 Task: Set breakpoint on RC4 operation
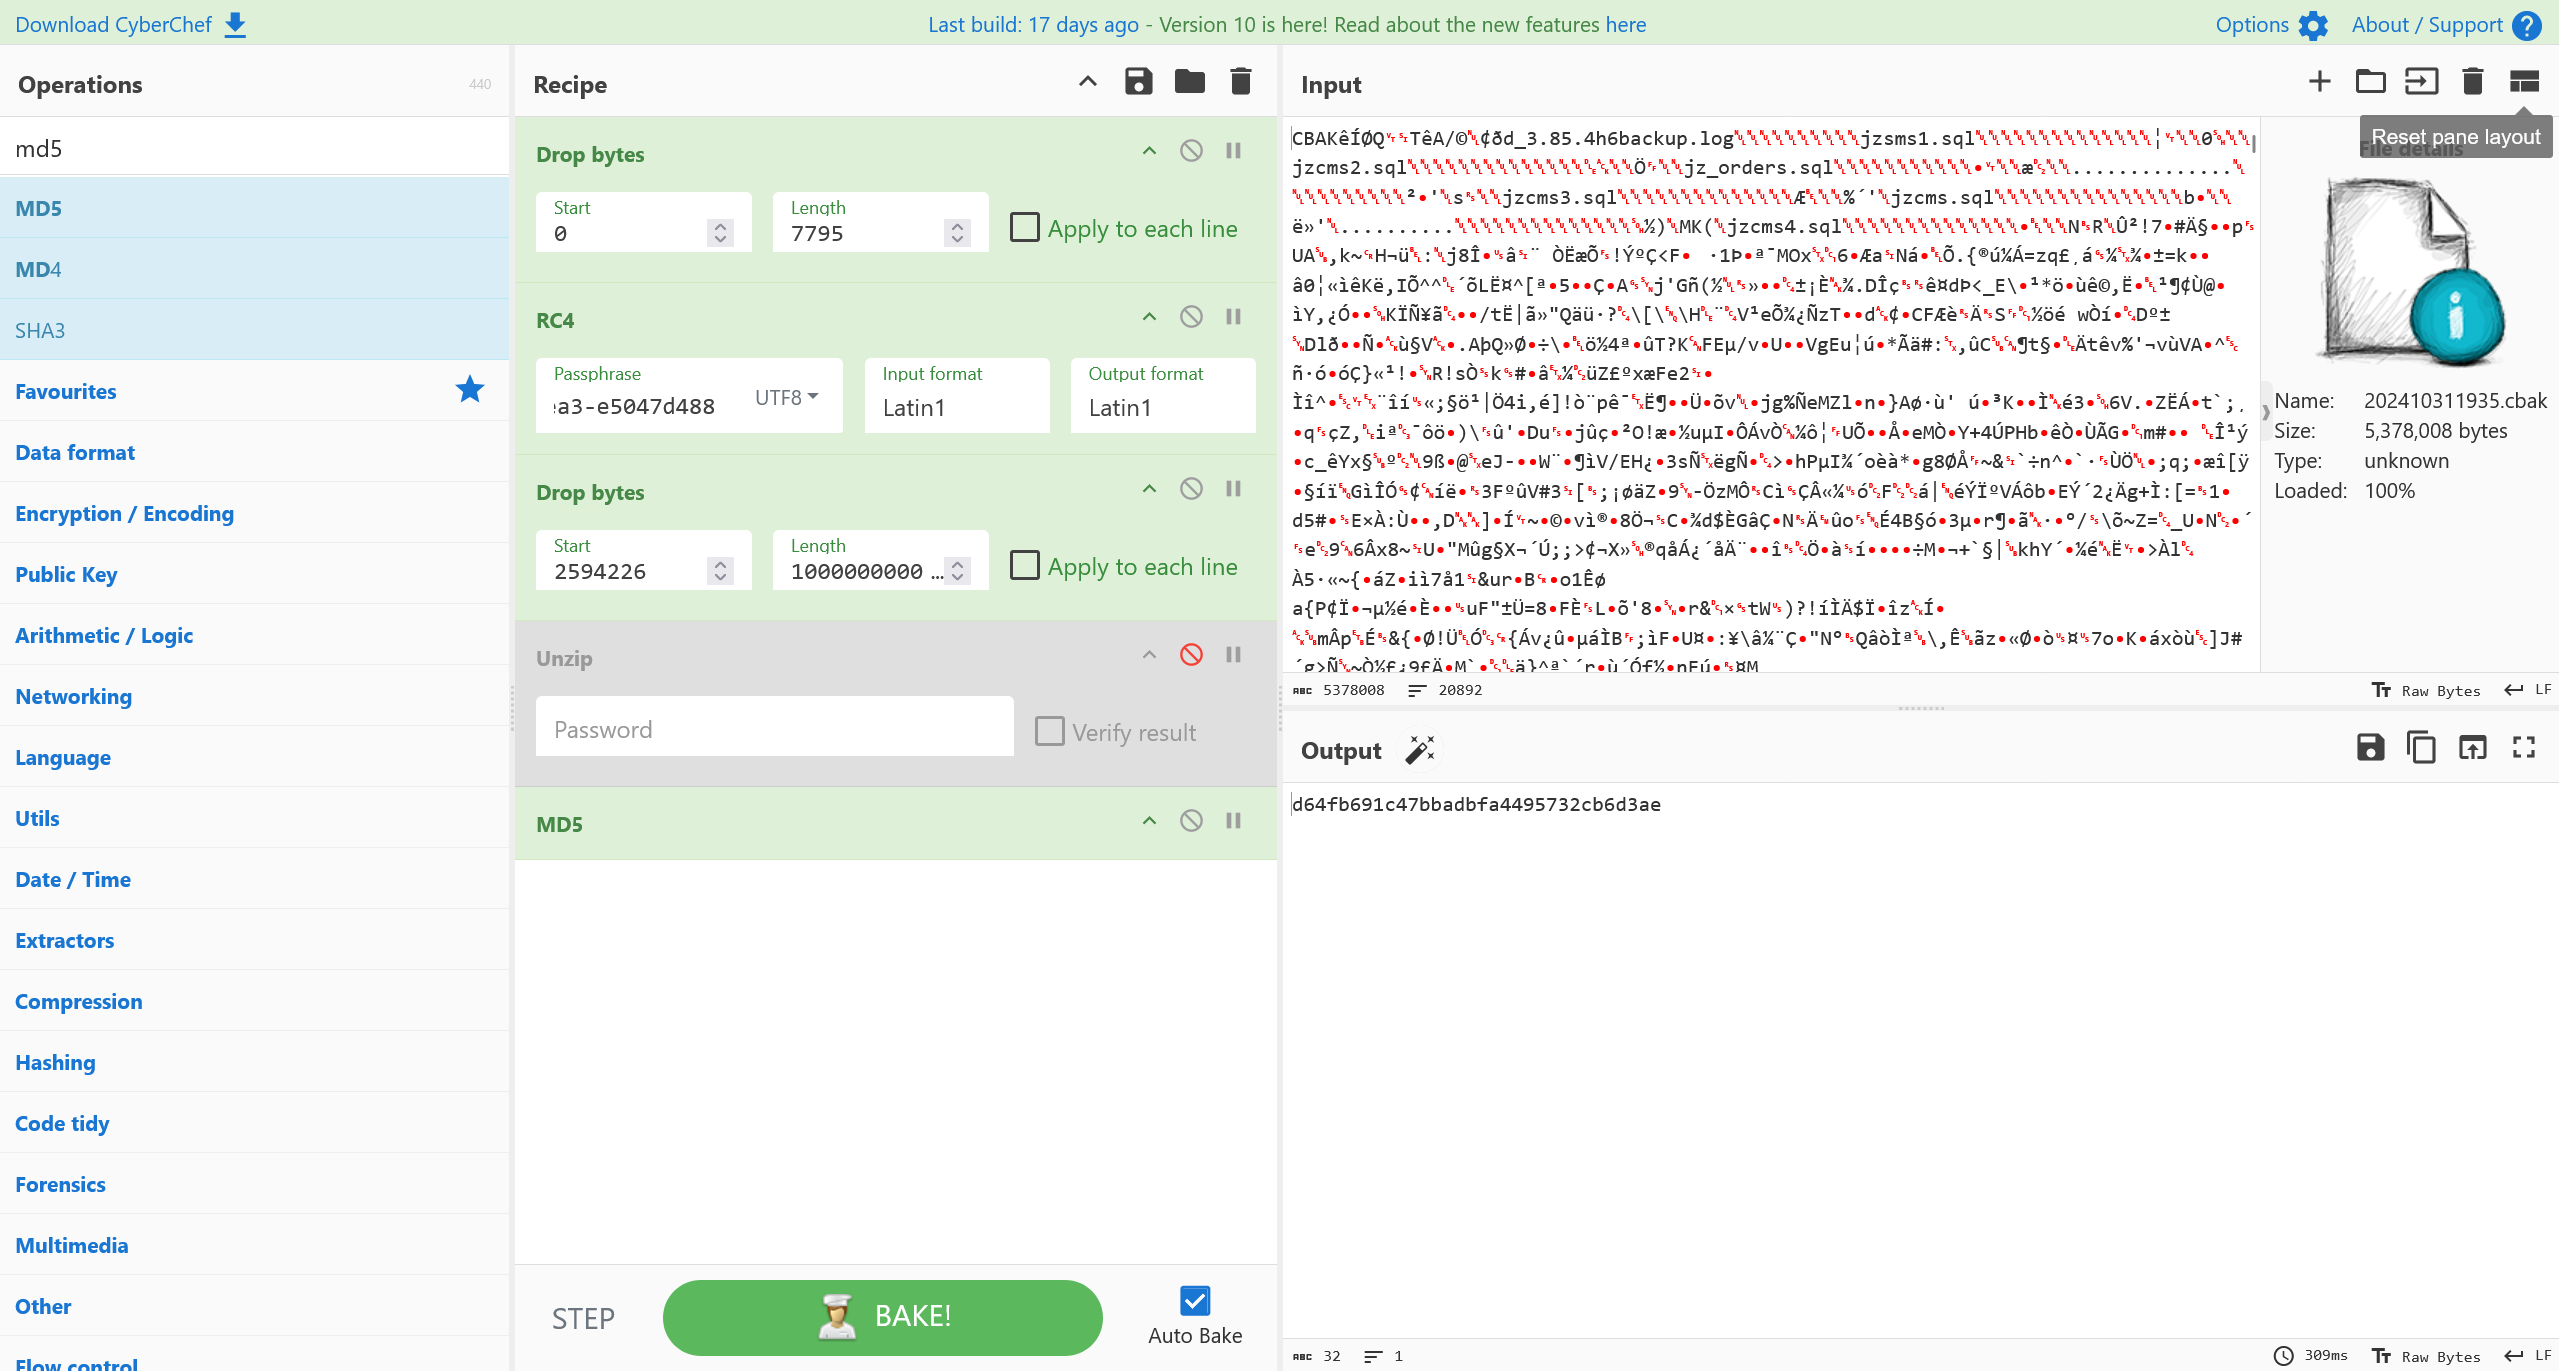tap(1233, 317)
